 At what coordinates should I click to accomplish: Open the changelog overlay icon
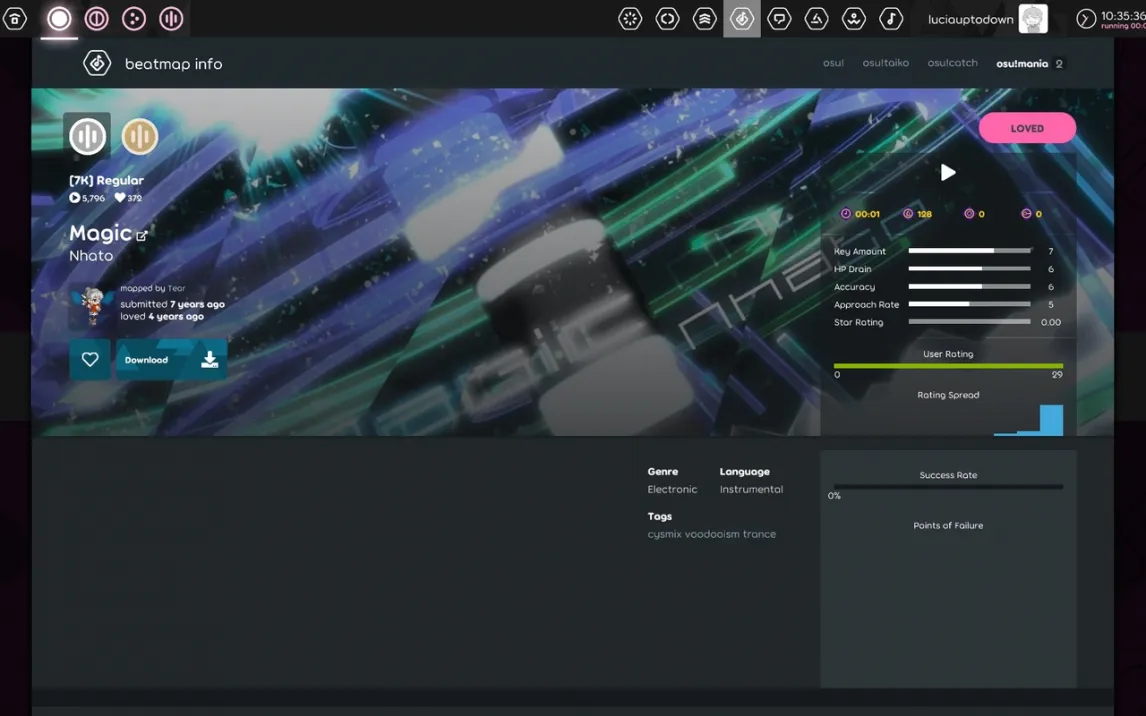coord(667,18)
